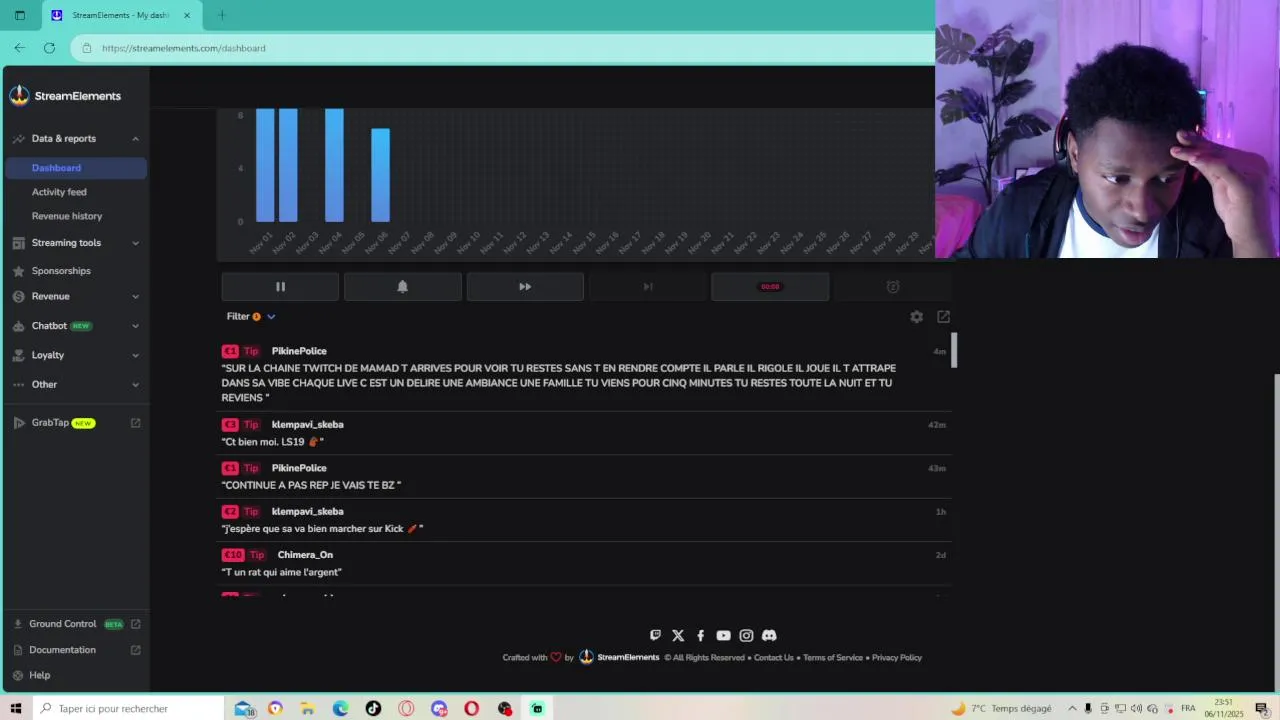
Task: Open the Privacy Policy link
Action: coord(897,658)
